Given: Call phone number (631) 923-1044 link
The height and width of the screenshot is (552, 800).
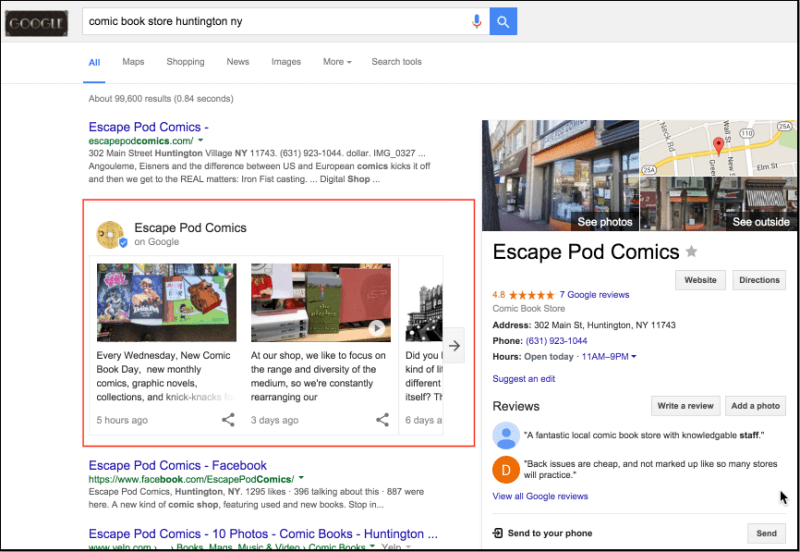Looking at the screenshot, I should 556,341.
